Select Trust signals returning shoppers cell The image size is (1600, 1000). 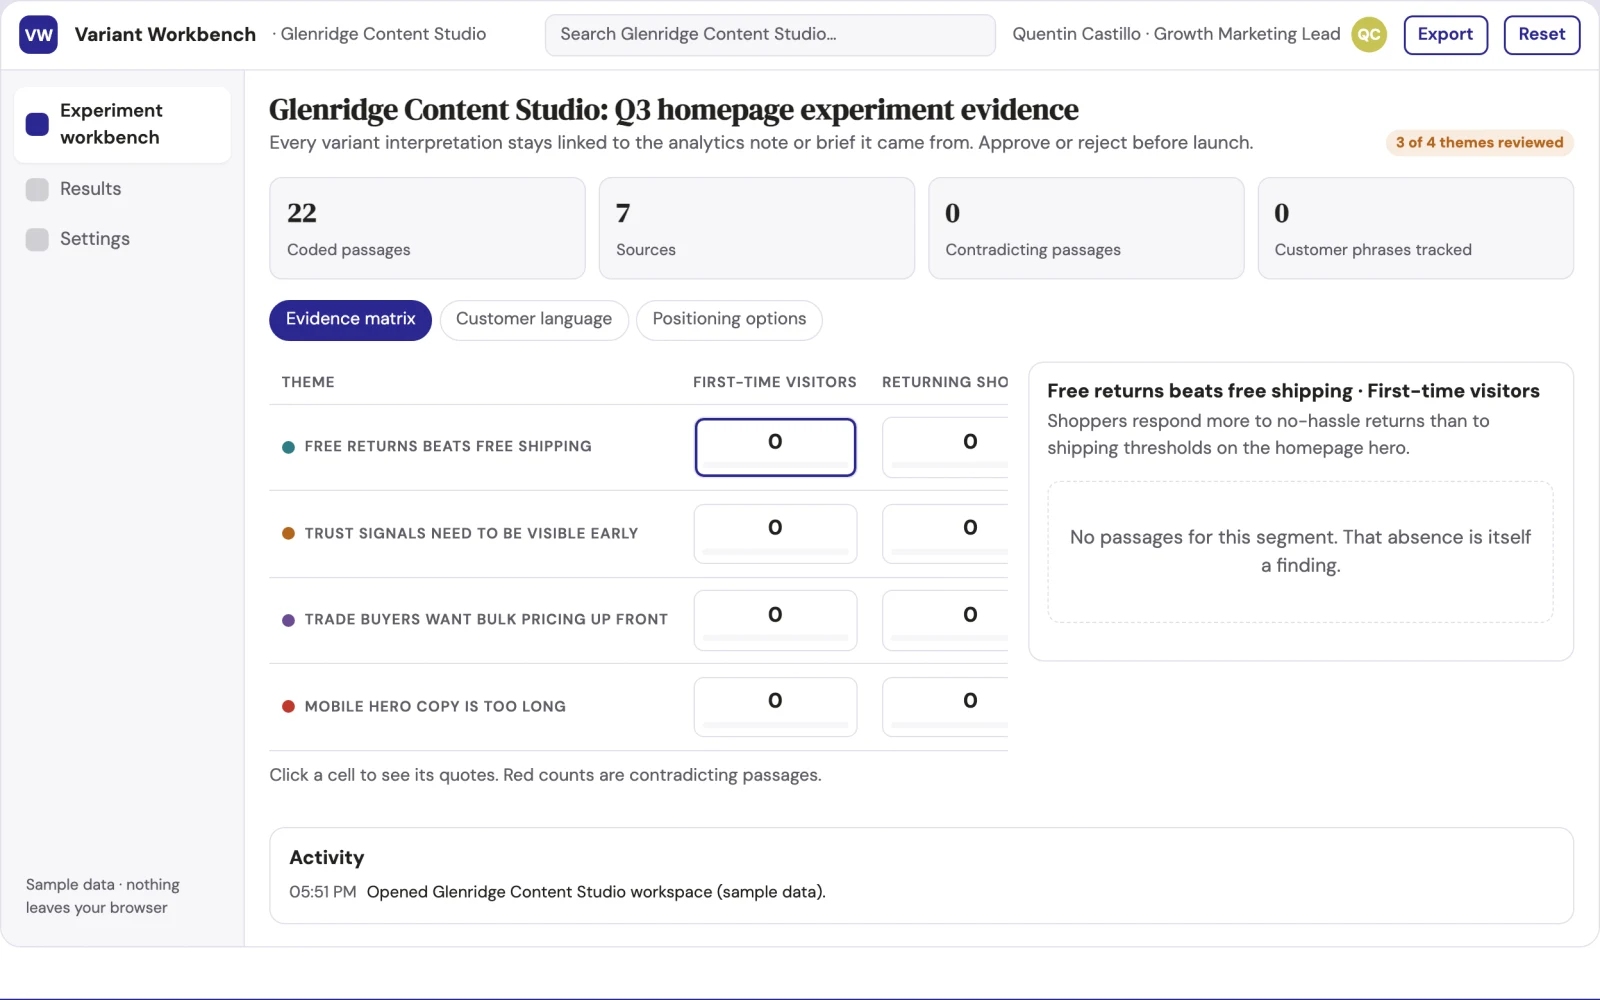click(946, 533)
